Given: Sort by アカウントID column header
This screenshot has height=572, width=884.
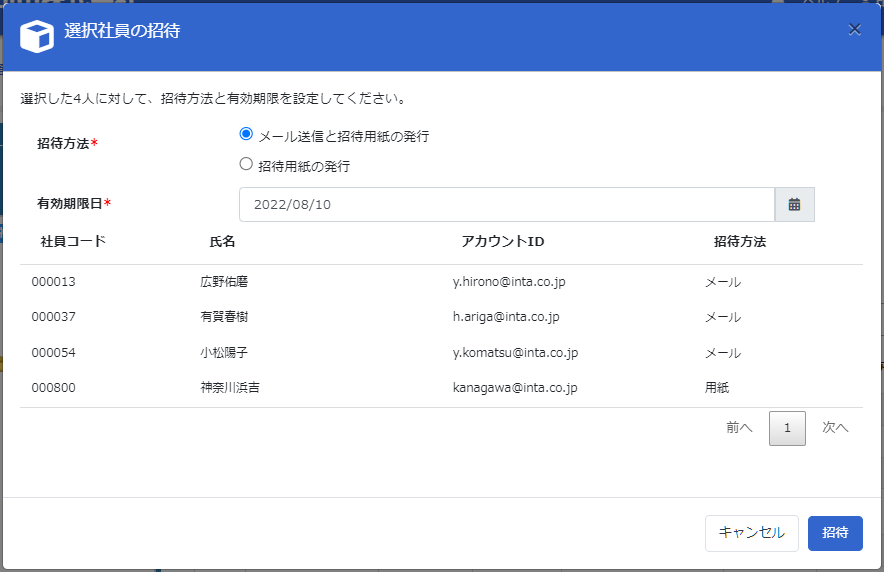Looking at the screenshot, I should (x=502, y=242).
